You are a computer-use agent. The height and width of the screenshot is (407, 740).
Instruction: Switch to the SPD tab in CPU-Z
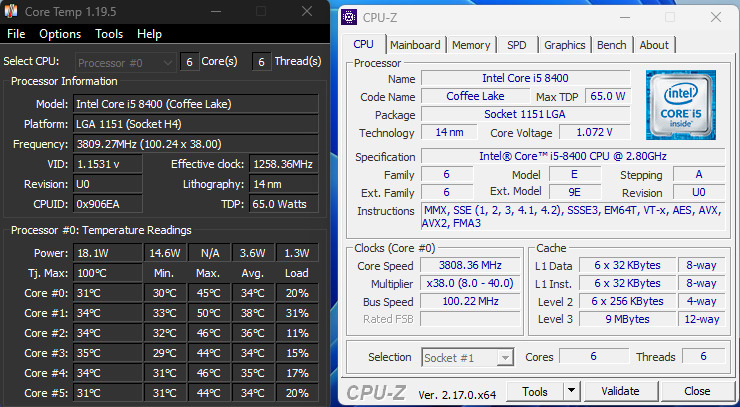[516, 45]
